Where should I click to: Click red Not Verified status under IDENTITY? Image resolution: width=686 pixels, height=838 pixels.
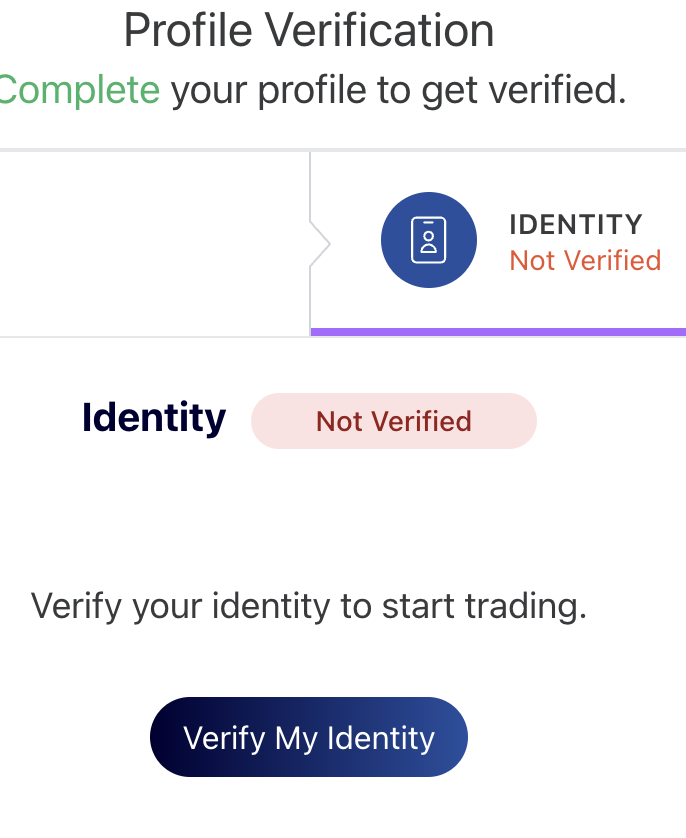click(585, 261)
